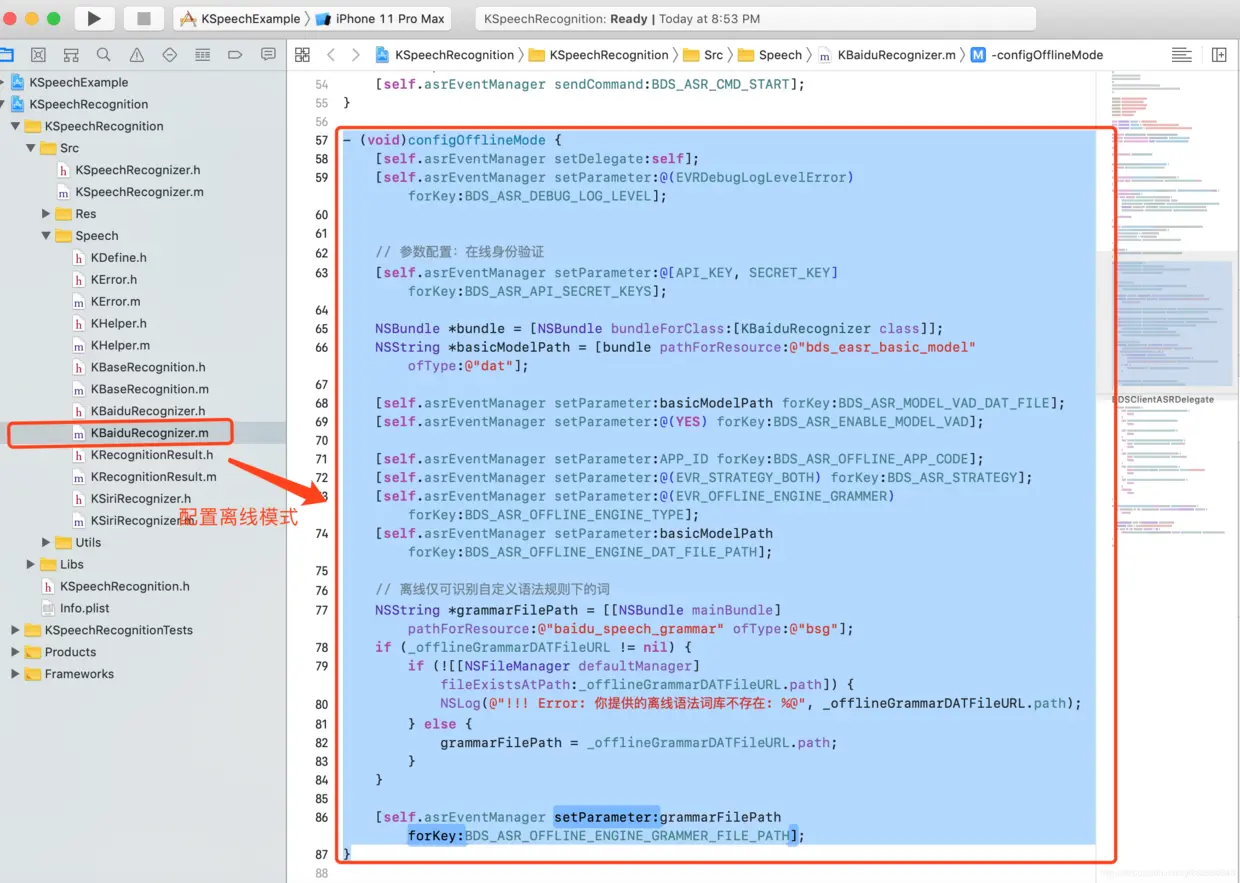This screenshot has height=883, width=1240.
Task: Open KHelper.h file
Action: (109, 324)
